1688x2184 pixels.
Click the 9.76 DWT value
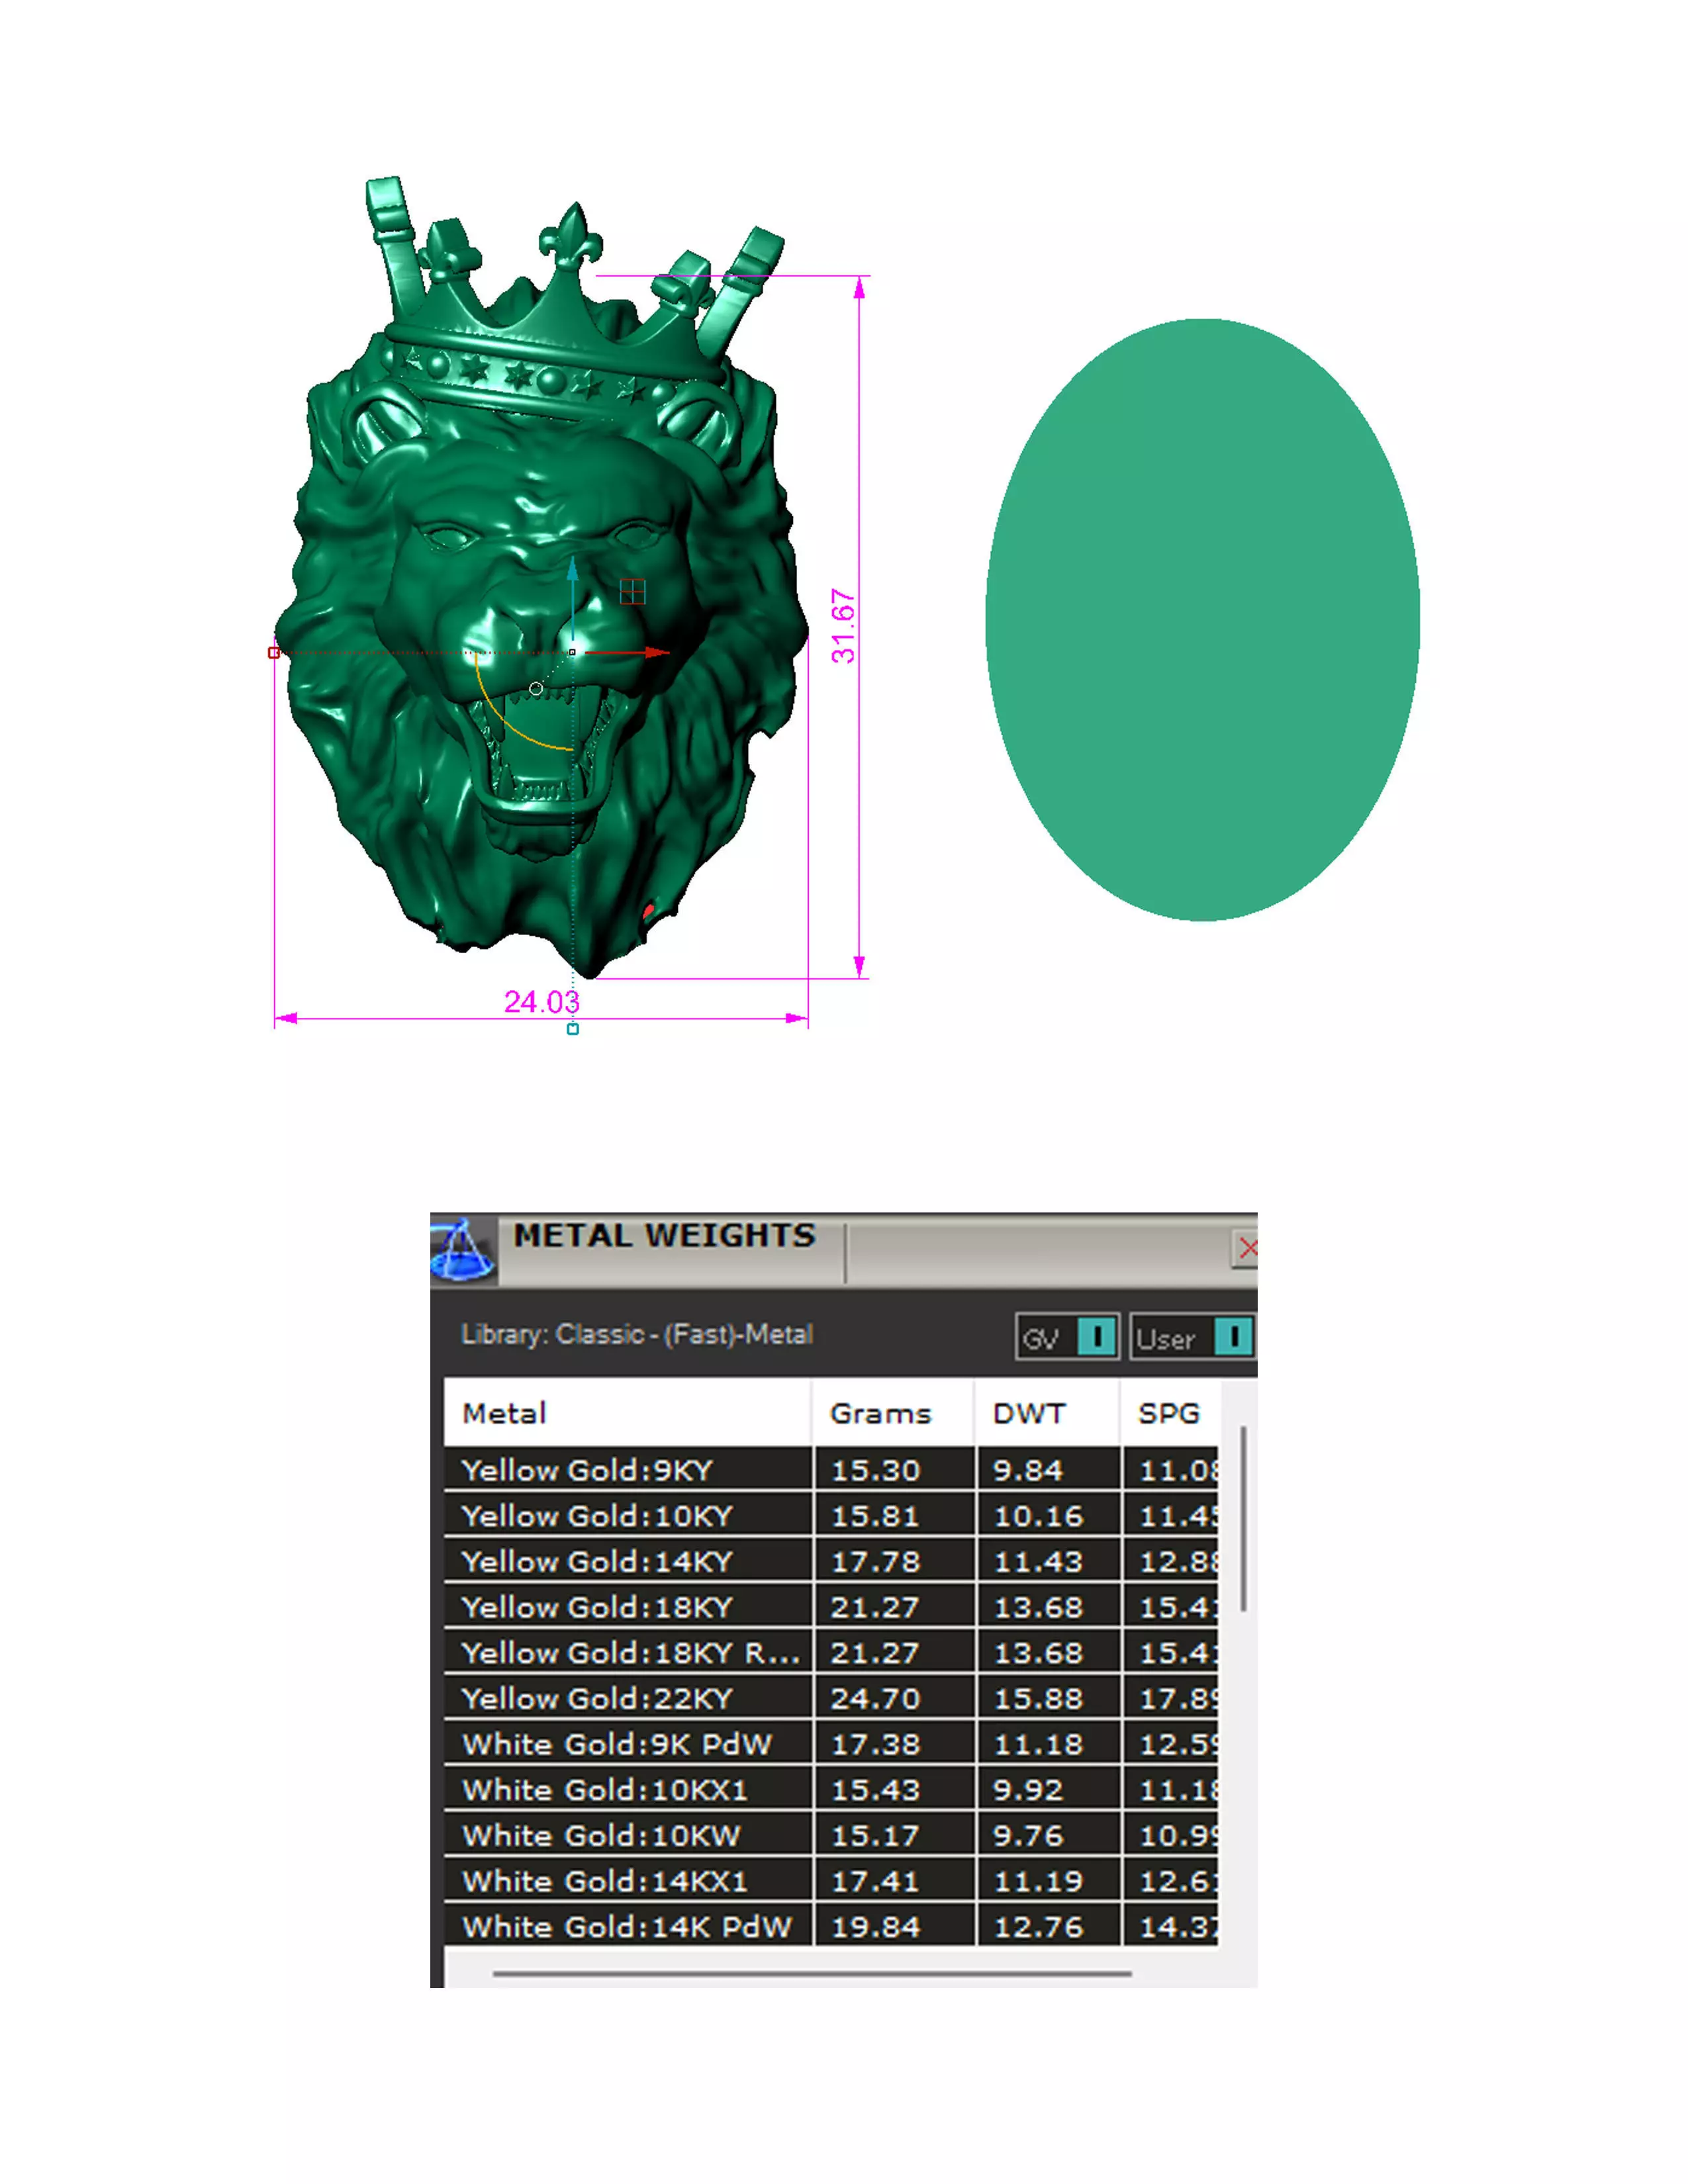point(1028,1836)
